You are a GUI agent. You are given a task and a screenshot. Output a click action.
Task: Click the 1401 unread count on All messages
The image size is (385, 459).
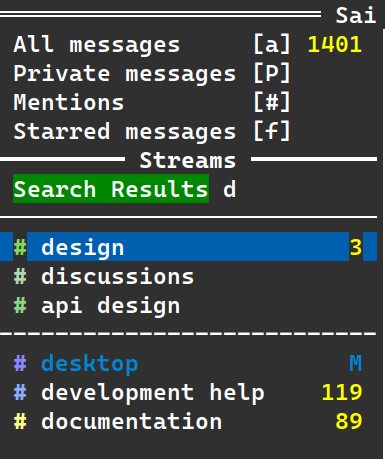pos(335,44)
